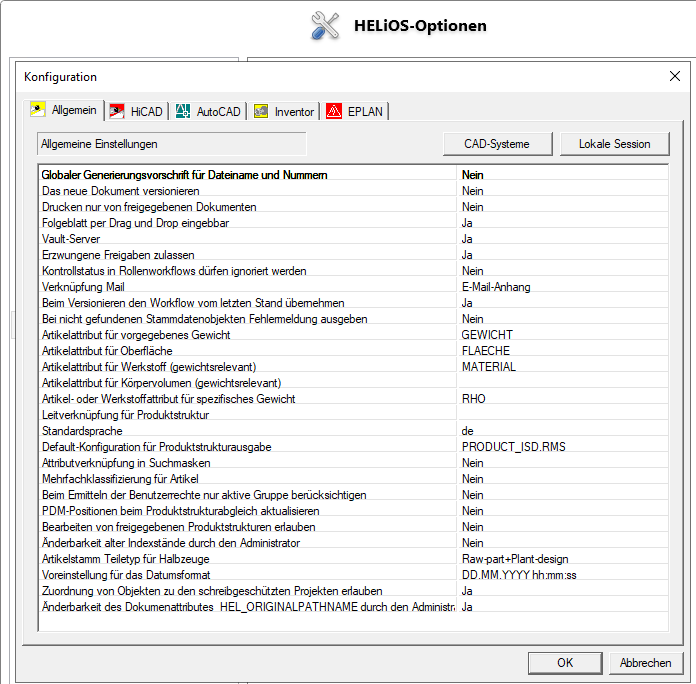Click the HELiOS-Optionen tools icon
The height and width of the screenshot is (684, 696).
click(x=325, y=26)
